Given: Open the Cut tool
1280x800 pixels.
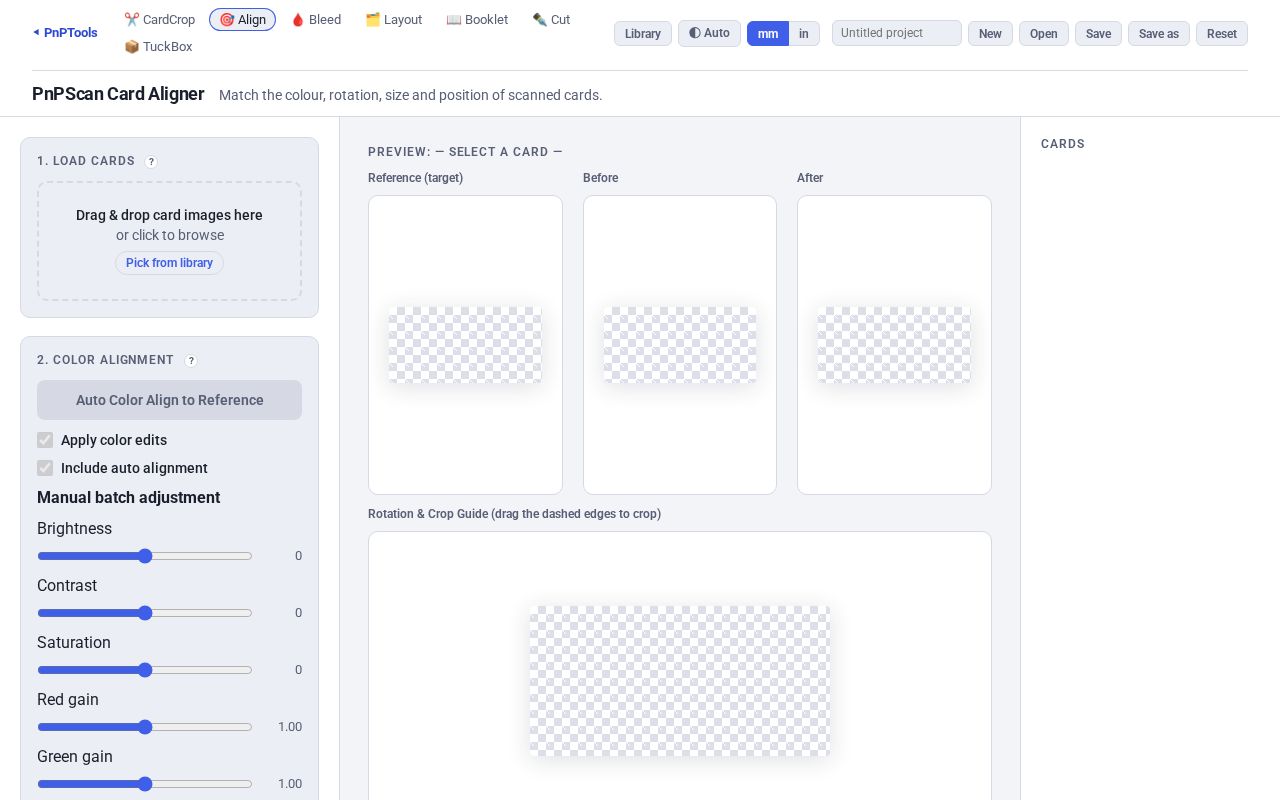Looking at the screenshot, I should (551, 20).
